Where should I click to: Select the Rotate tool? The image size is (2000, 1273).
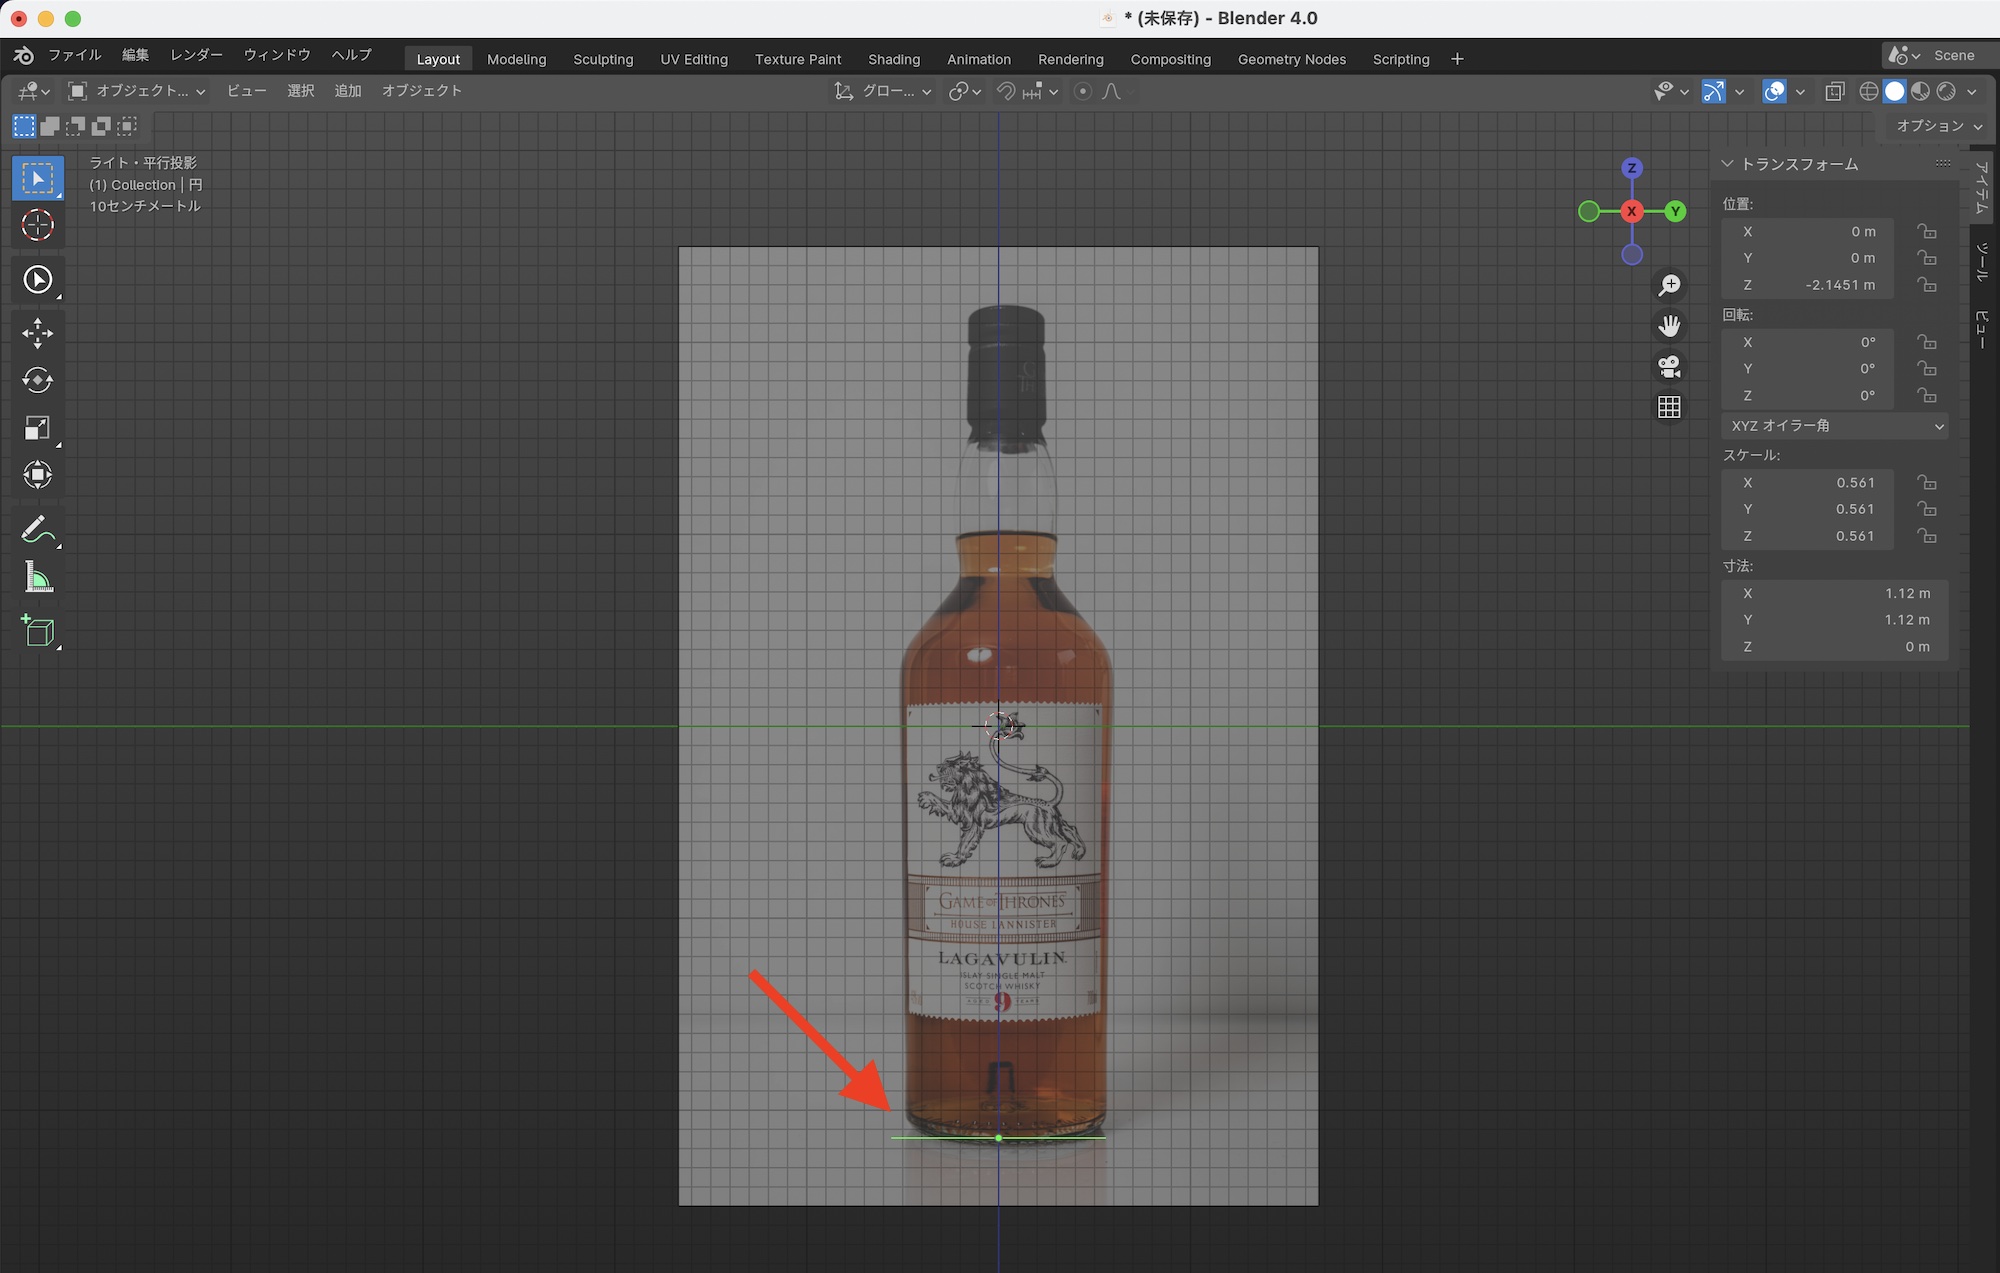pos(38,380)
